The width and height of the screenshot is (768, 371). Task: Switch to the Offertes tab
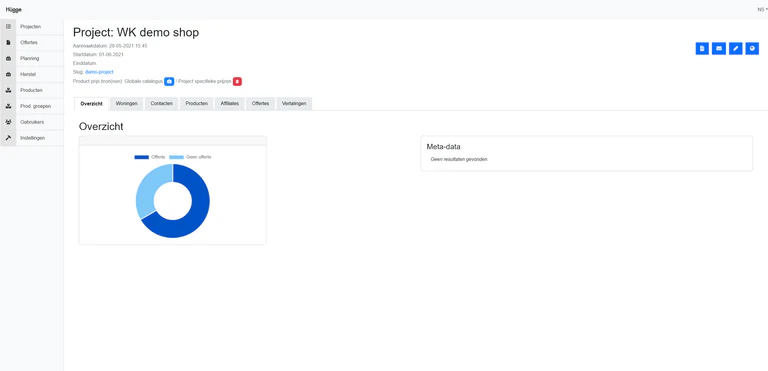coord(261,104)
